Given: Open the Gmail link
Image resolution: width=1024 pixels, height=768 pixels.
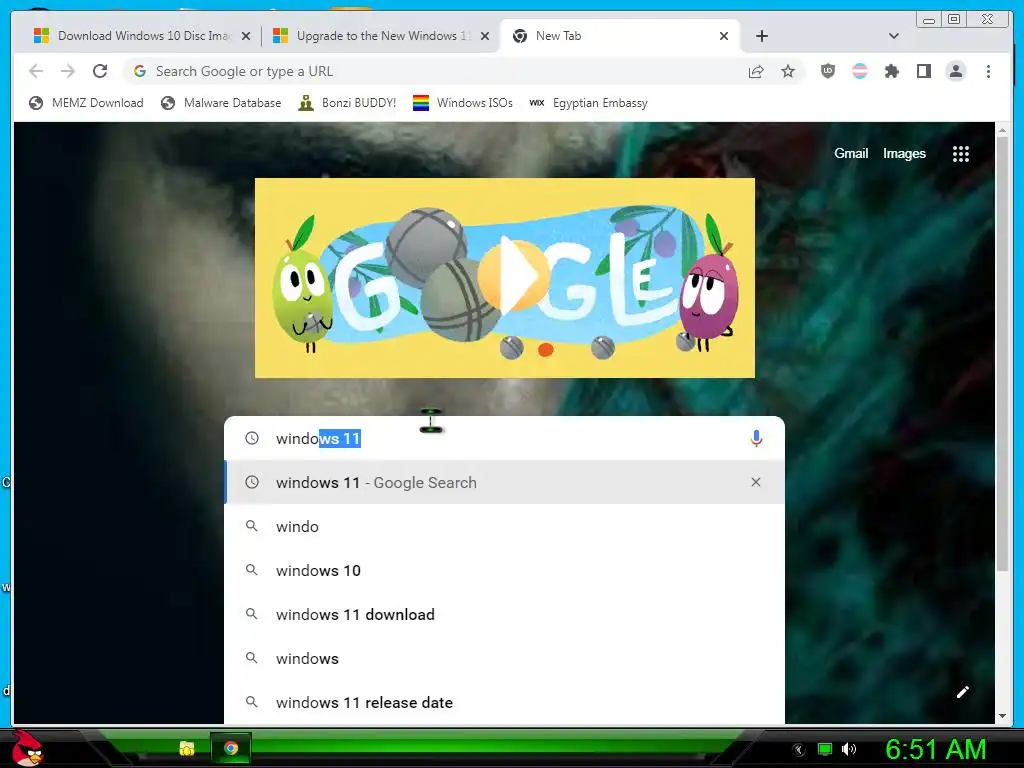Looking at the screenshot, I should click(851, 153).
